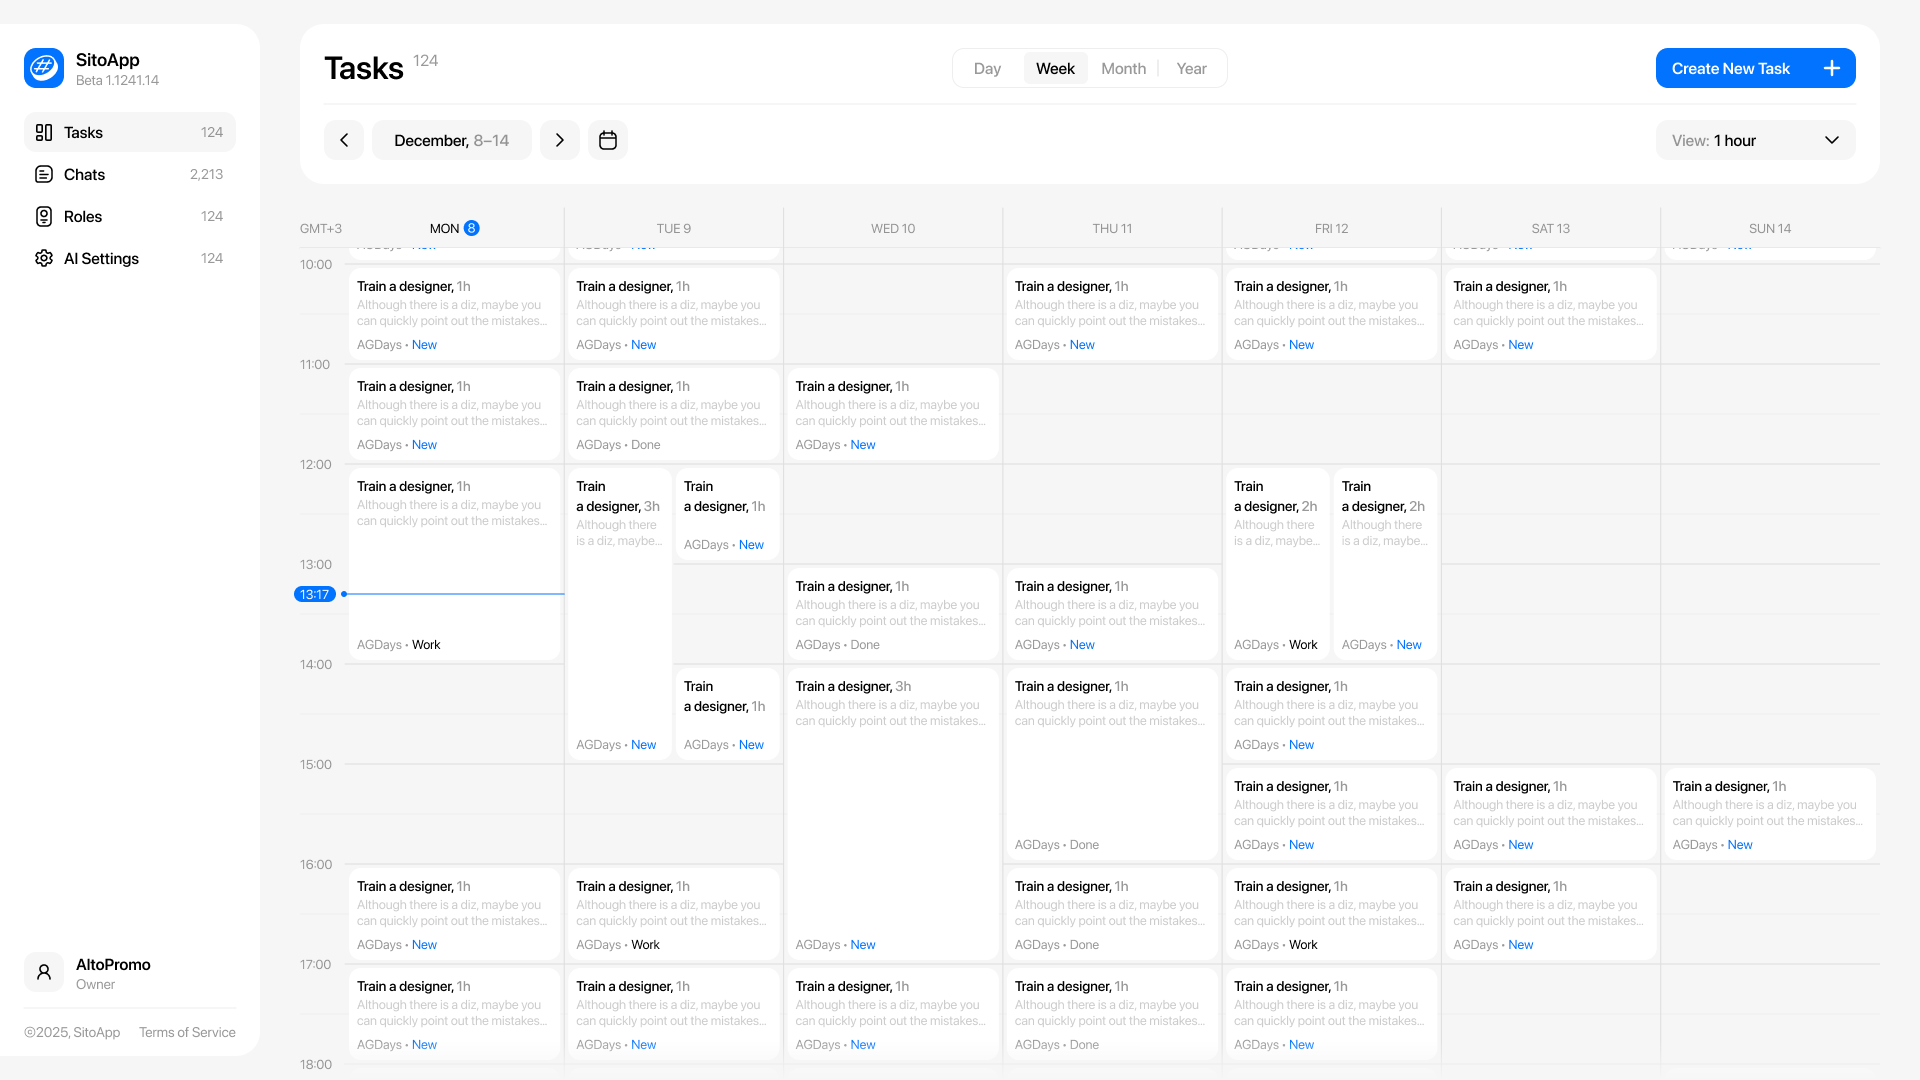Switch to the Month view

[1123, 69]
